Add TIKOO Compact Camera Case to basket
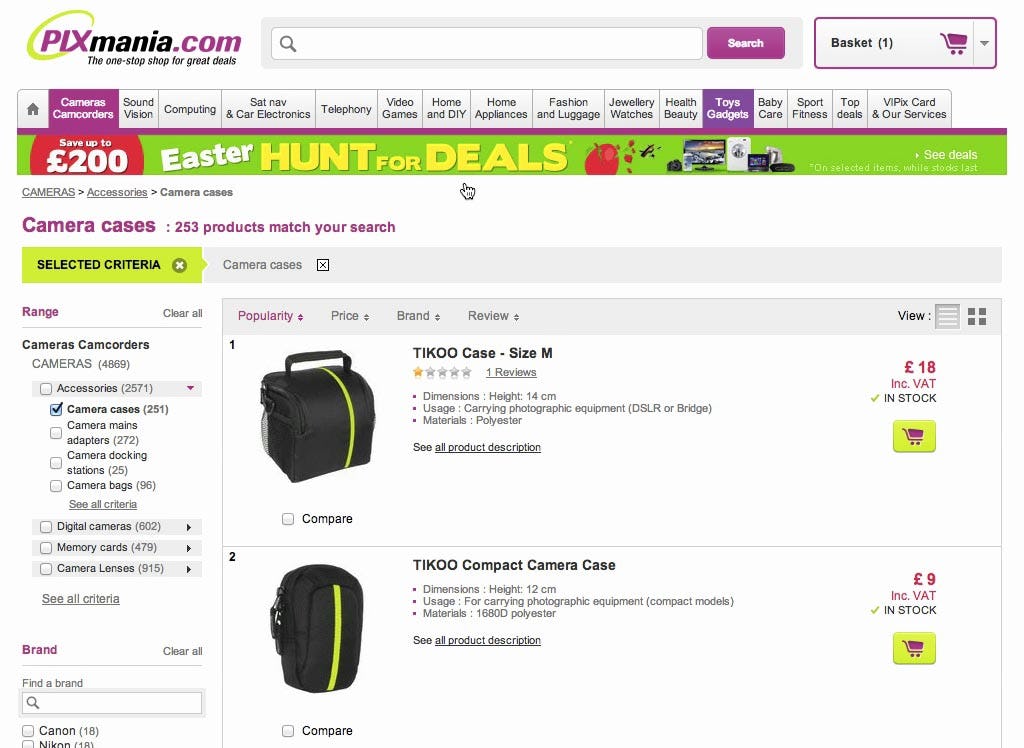1024x748 pixels. 914,648
